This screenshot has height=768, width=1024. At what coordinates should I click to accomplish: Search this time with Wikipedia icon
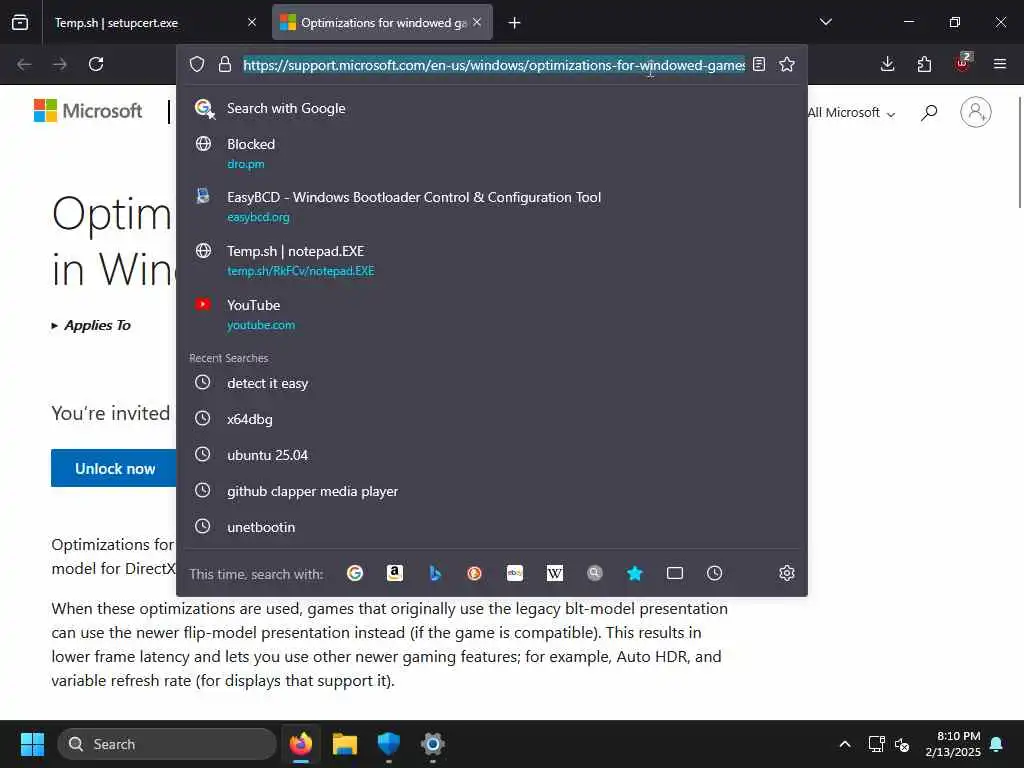(x=554, y=573)
